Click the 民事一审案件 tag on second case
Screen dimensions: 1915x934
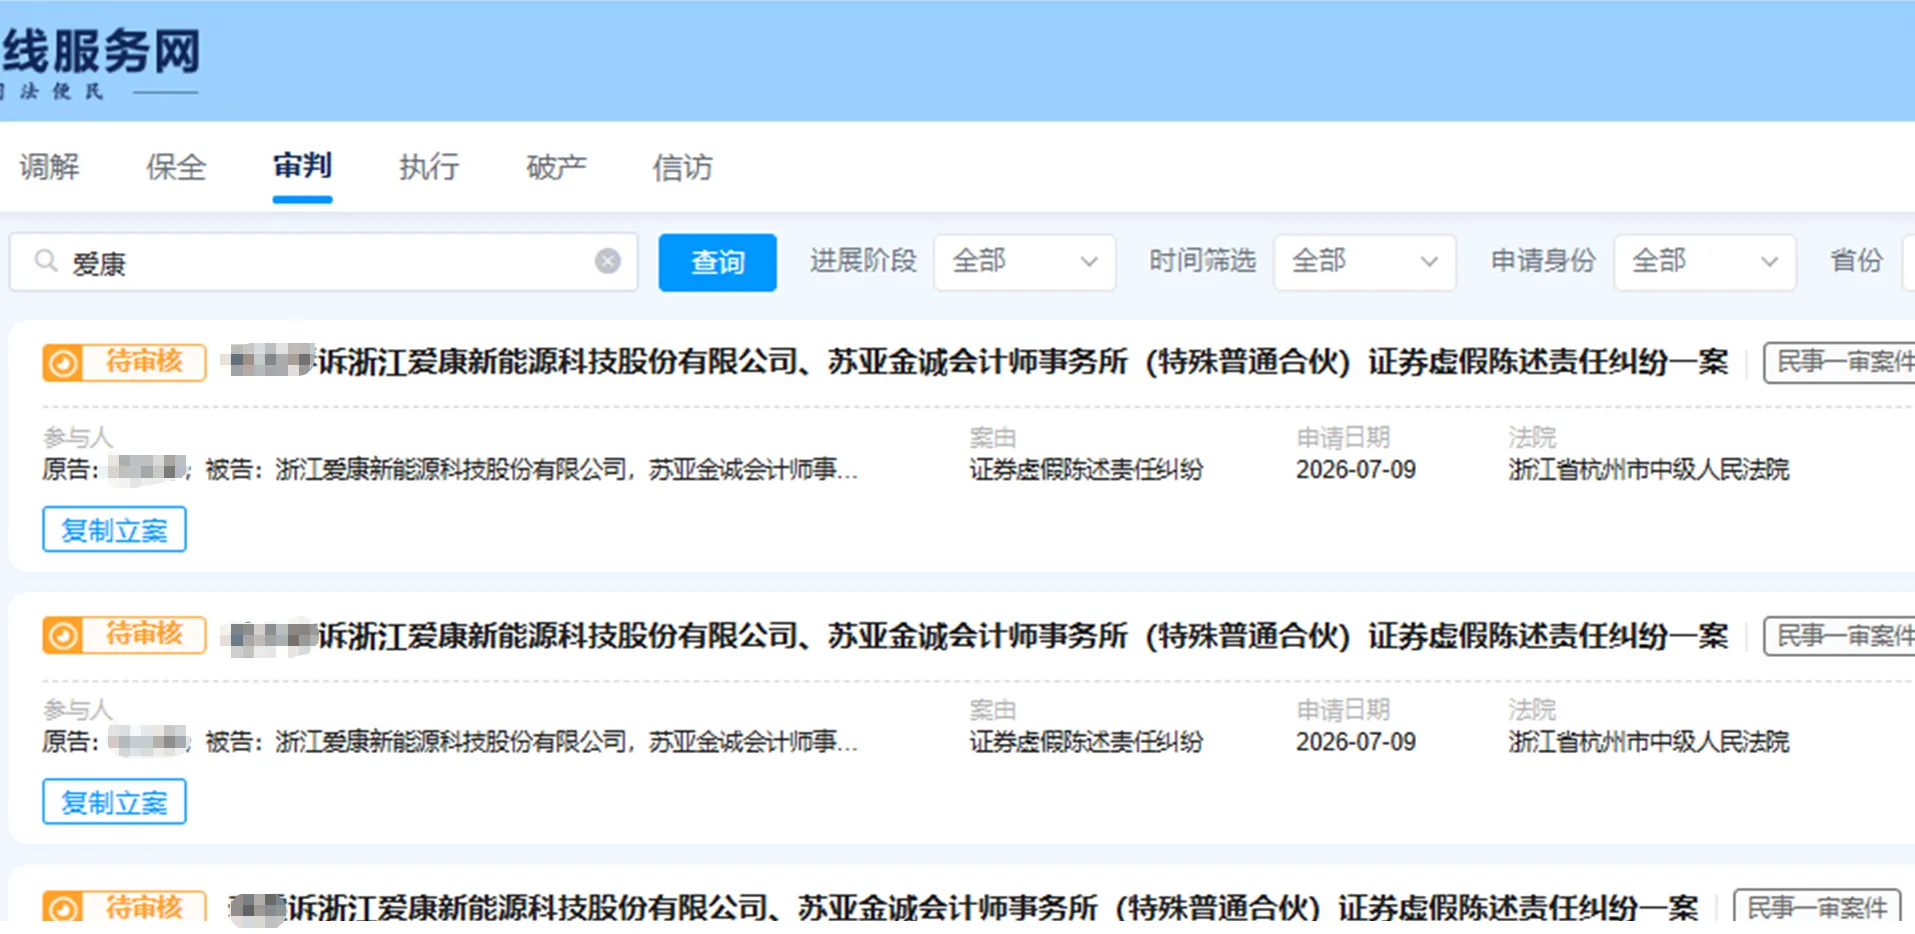tap(1839, 635)
